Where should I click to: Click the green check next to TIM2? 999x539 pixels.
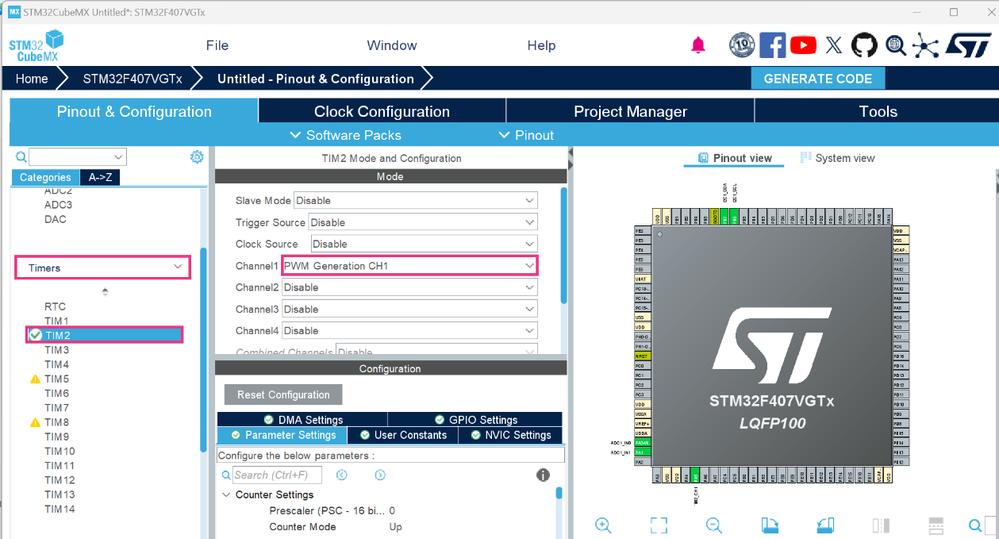tap(36, 335)
